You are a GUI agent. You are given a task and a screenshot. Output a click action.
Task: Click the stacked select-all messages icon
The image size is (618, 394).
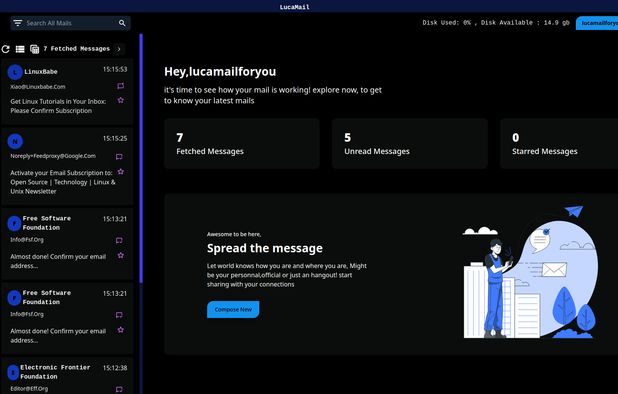(35, 49)
